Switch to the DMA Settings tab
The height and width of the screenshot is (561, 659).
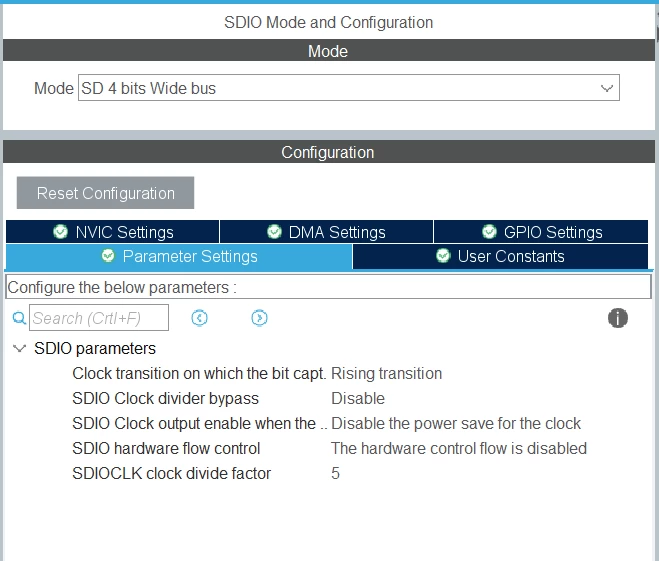tap(326, 232)
